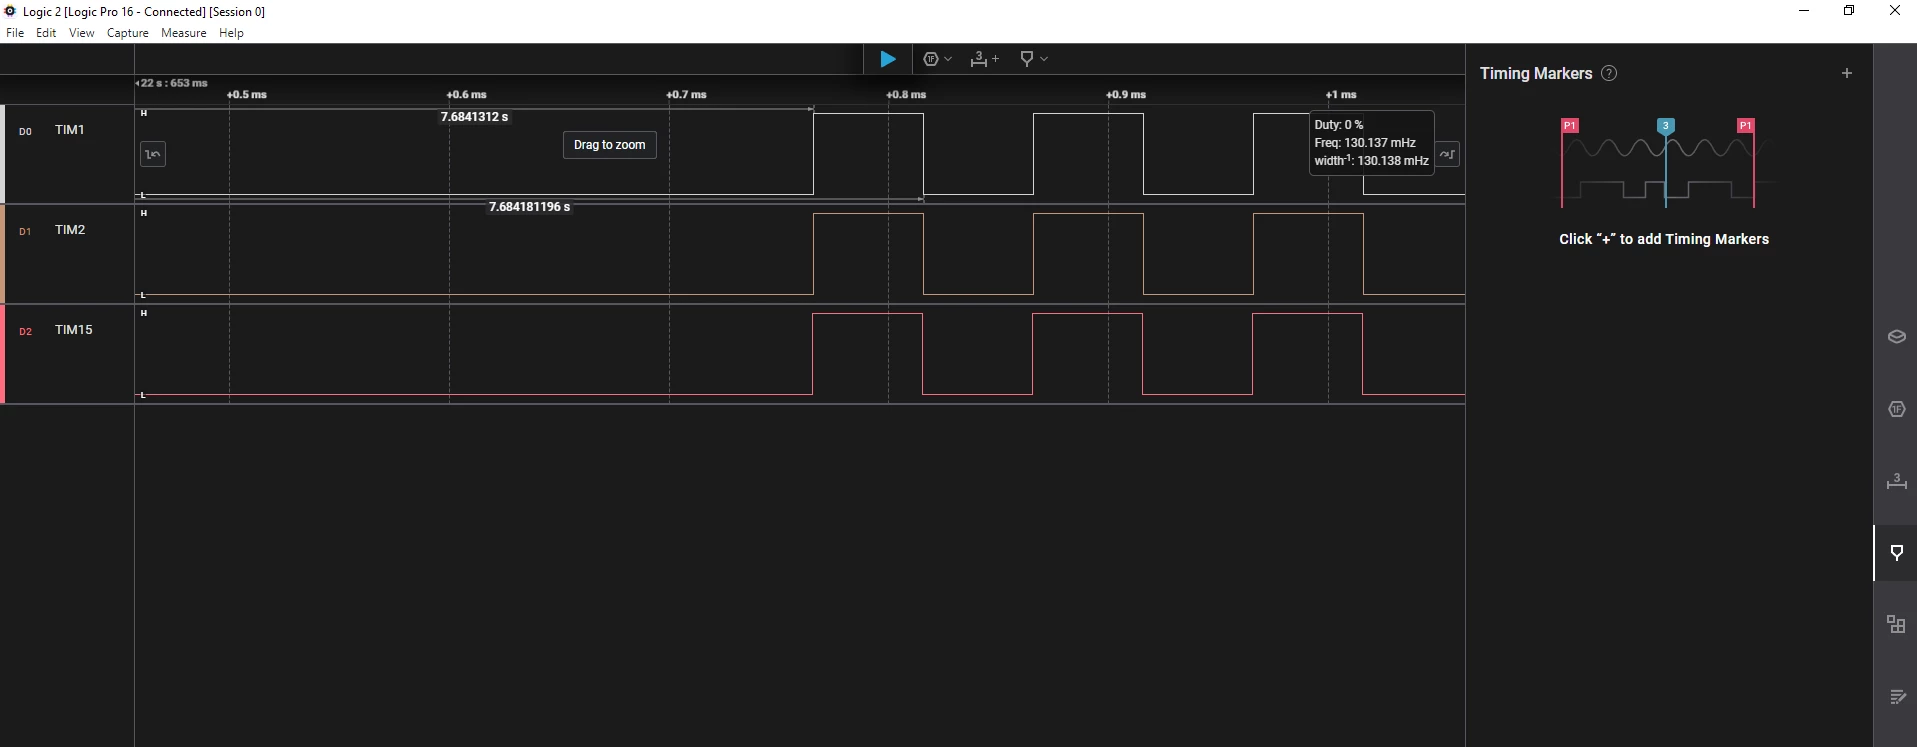Open the analyzers hexagon icon in top toolbar
This screenshot has width=1917, height=747.
point(931,59)
